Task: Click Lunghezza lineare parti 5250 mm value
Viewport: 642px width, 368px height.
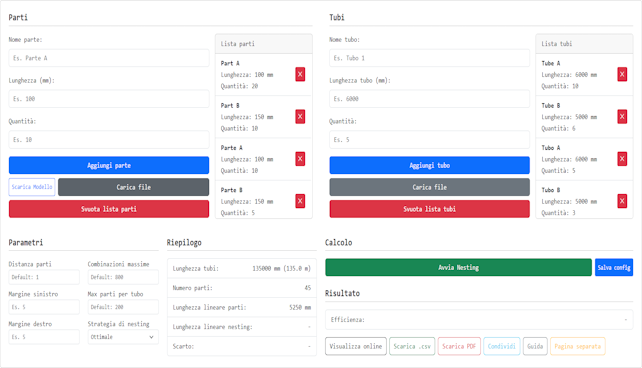Action: (300, 307)
